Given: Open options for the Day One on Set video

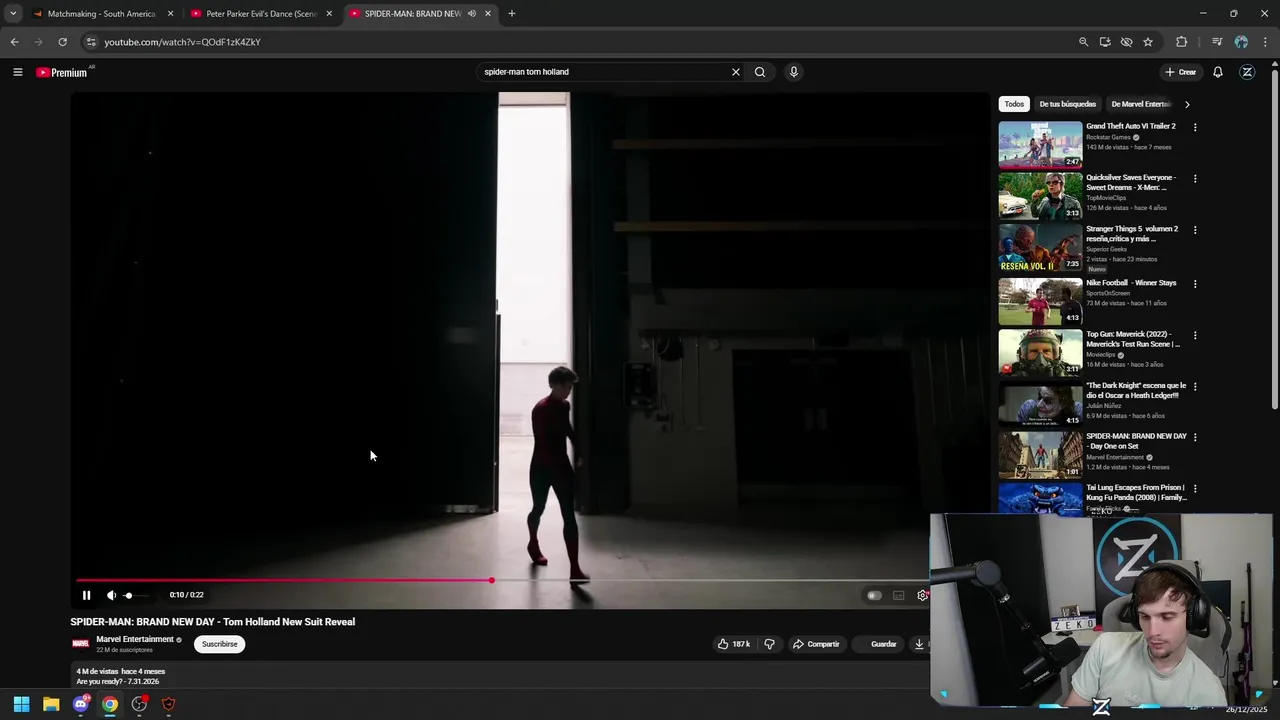Looking at the screenshot, I should pos(1195,438).
